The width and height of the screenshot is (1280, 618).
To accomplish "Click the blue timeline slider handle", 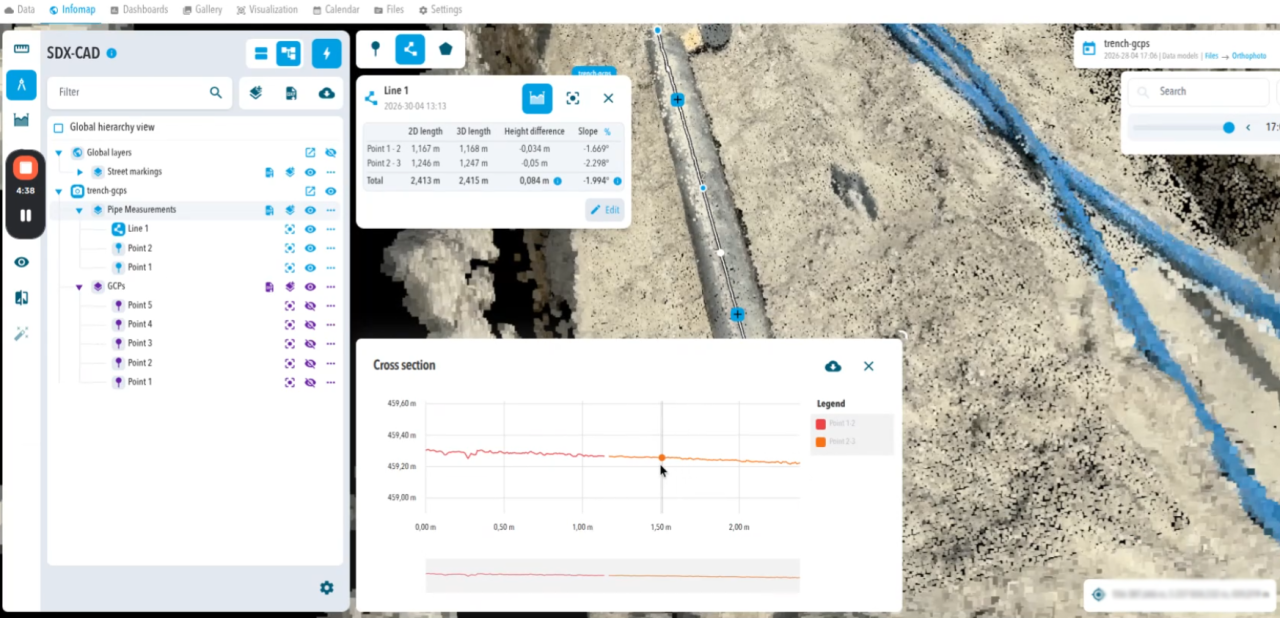I will point(1229,127).
